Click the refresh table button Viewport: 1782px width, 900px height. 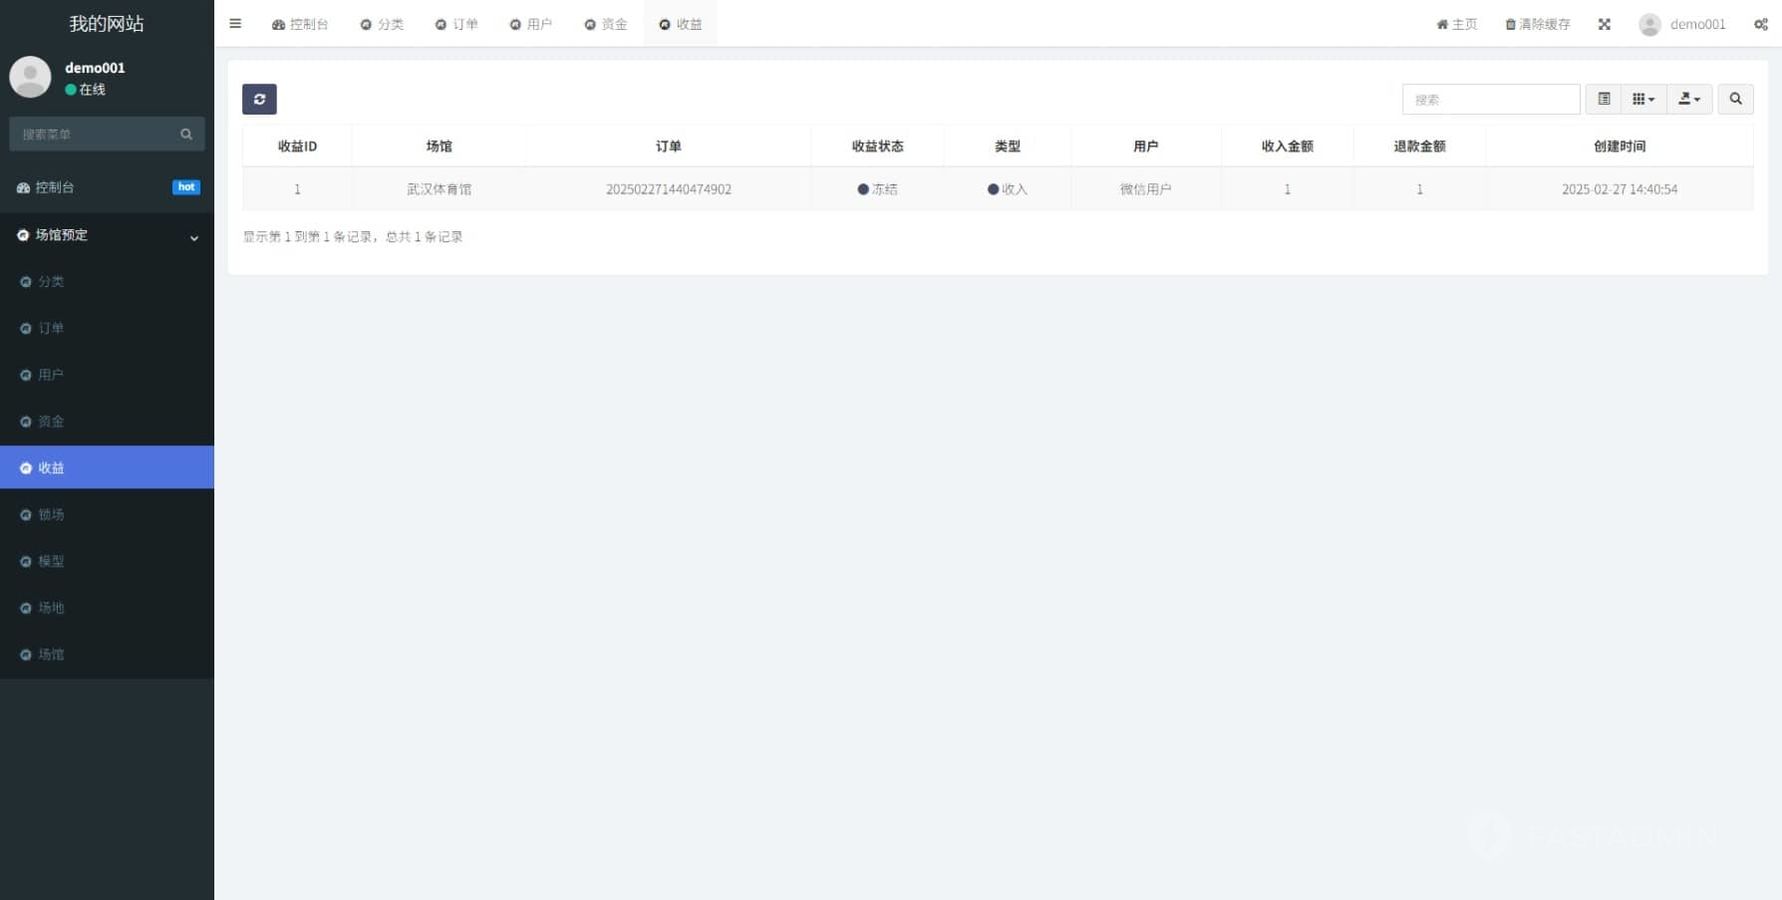(259, 99)
